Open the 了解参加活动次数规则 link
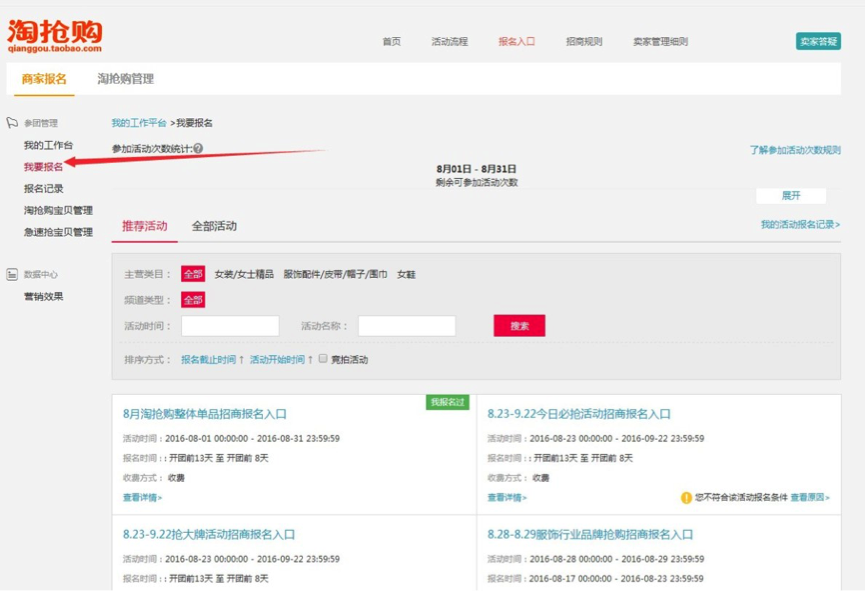The width and height of the screenshot is (866, 591). tap(795, 150)
